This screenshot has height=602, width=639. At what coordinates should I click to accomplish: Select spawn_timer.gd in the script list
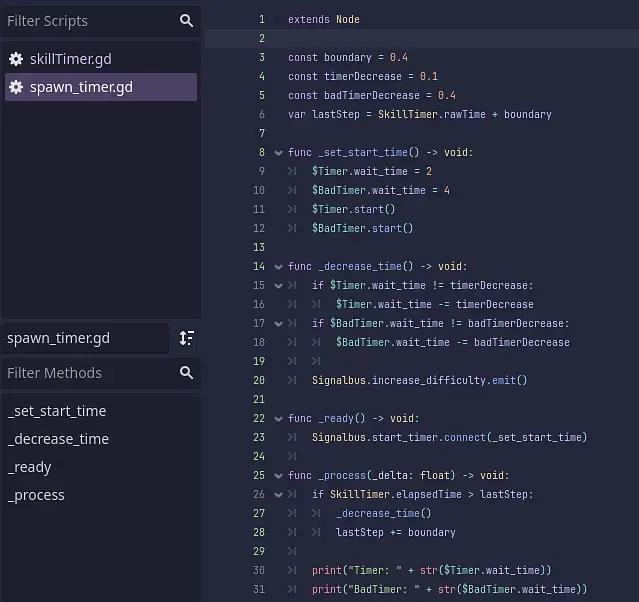click(80, 87)
